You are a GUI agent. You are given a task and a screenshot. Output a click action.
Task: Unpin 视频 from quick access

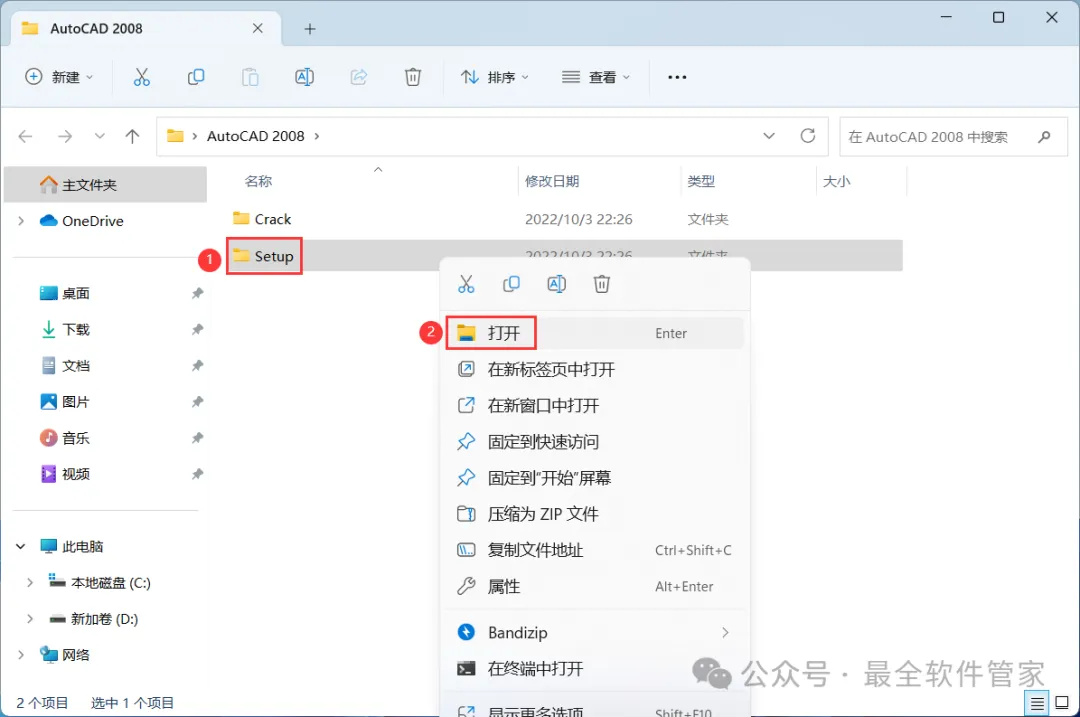coord(197,474)
